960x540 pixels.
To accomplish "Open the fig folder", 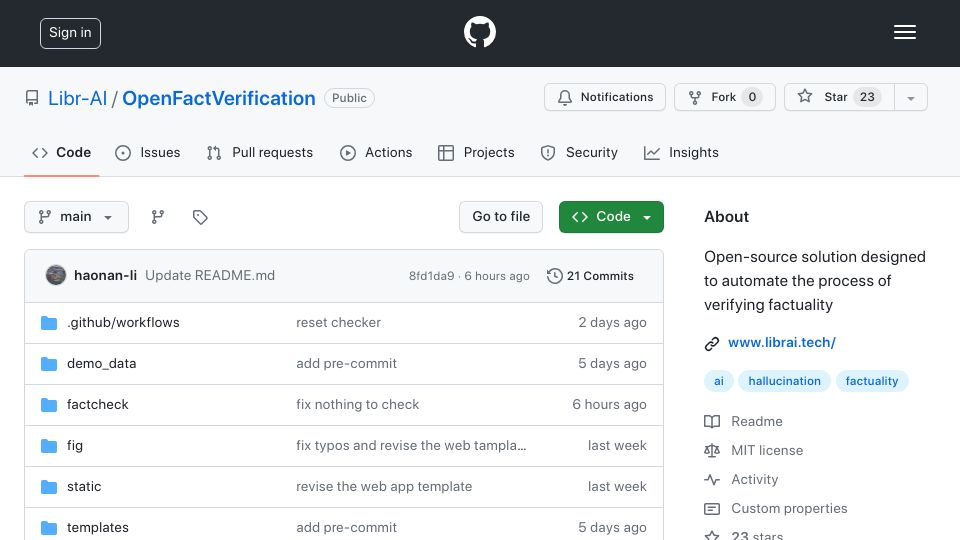I will 75,446.
